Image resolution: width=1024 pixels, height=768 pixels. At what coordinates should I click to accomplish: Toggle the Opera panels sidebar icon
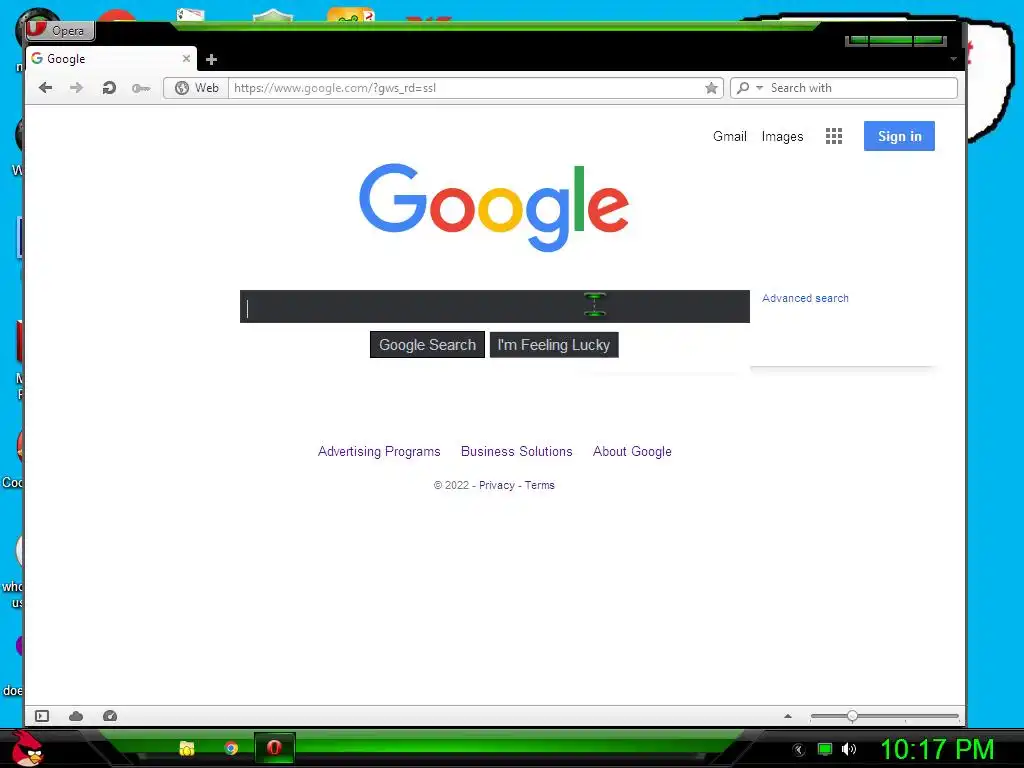(42, 716)
